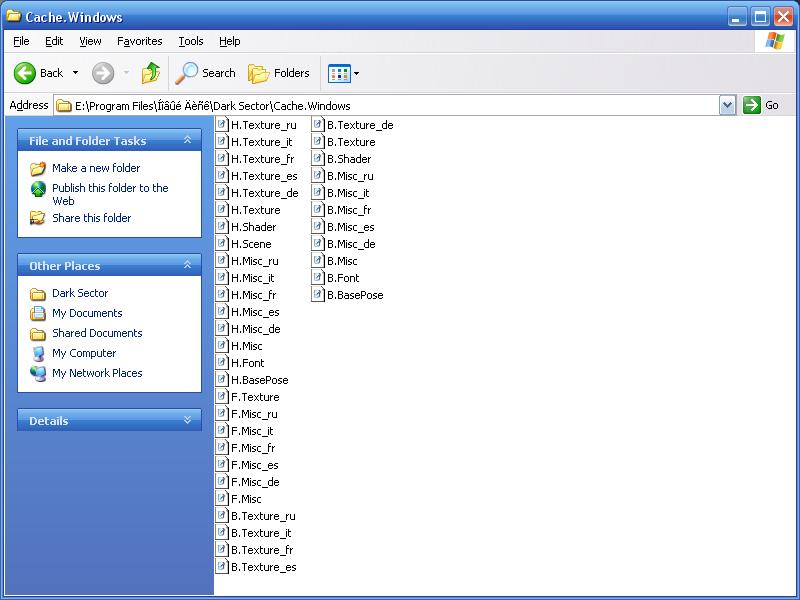Open the Views dropdown arrow
Image resolution: width=800 pixels, height=600 pixels.
(x=357, y=73)
